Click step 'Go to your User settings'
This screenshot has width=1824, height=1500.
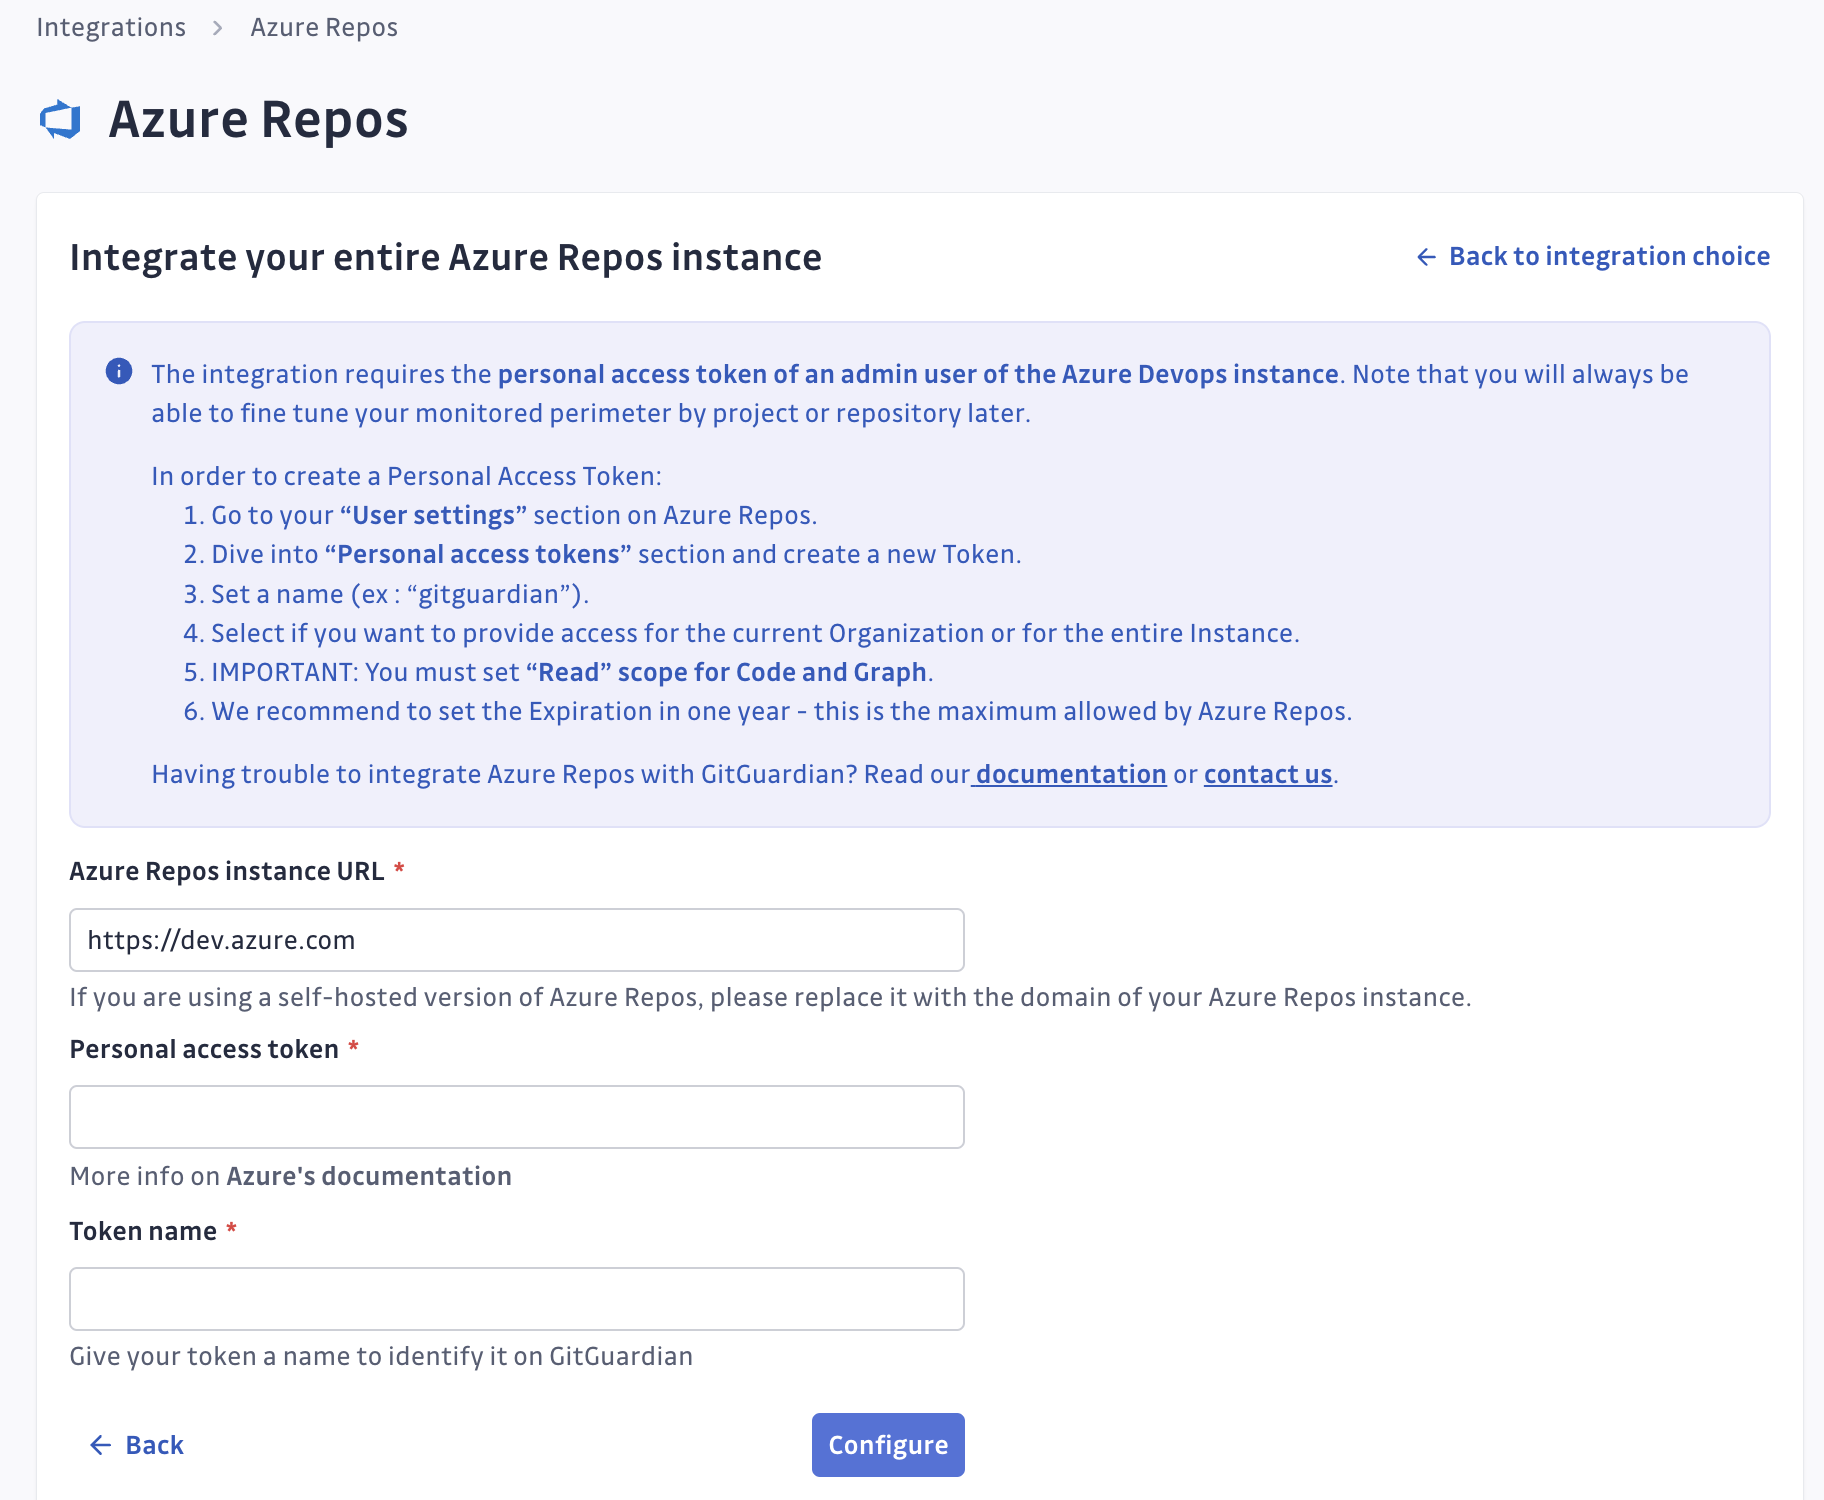pyautogui.click(x=500, y=515)
